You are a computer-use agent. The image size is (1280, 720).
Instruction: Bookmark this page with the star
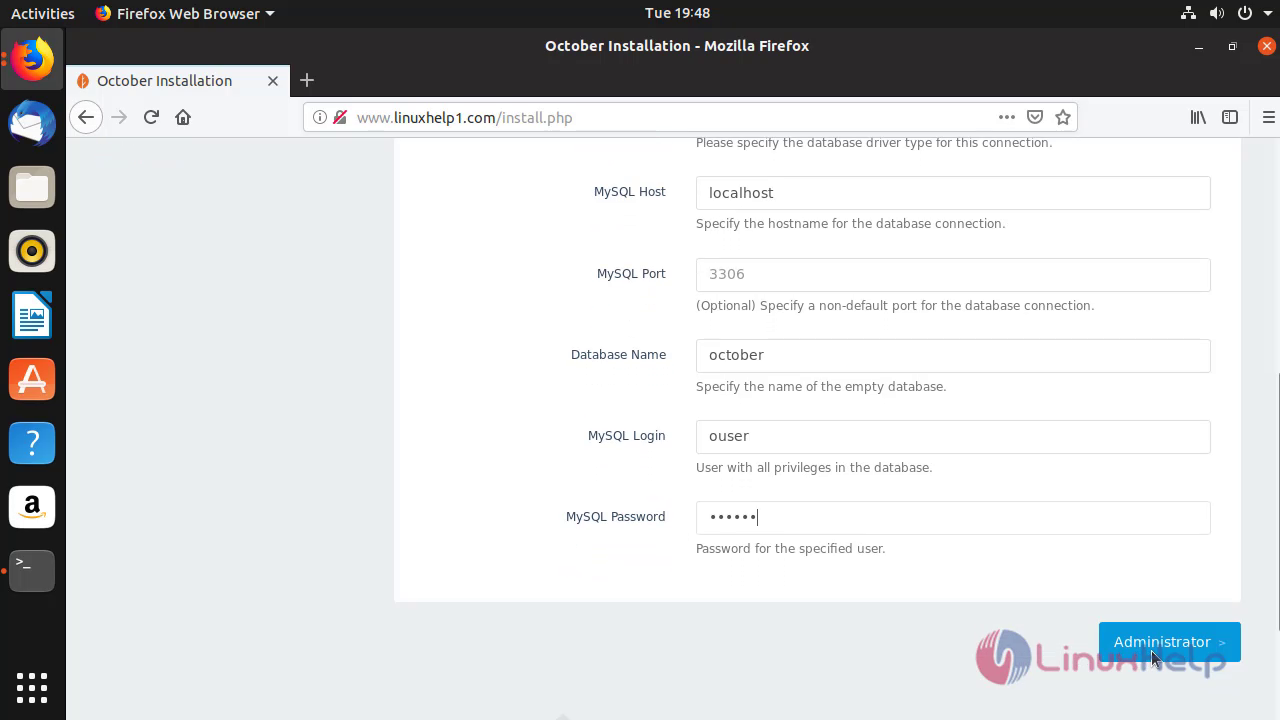point(1063,117)
